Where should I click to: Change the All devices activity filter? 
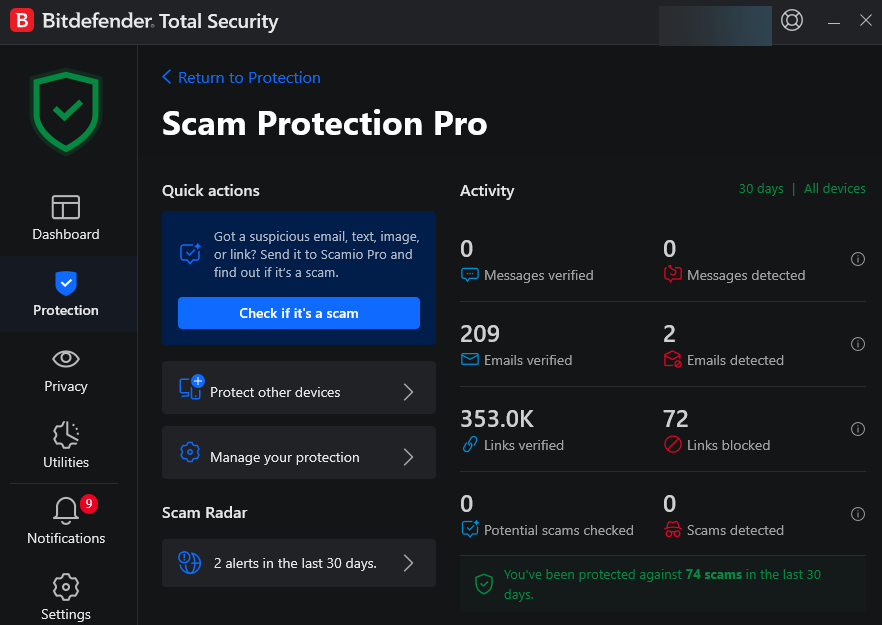[834, 189]
